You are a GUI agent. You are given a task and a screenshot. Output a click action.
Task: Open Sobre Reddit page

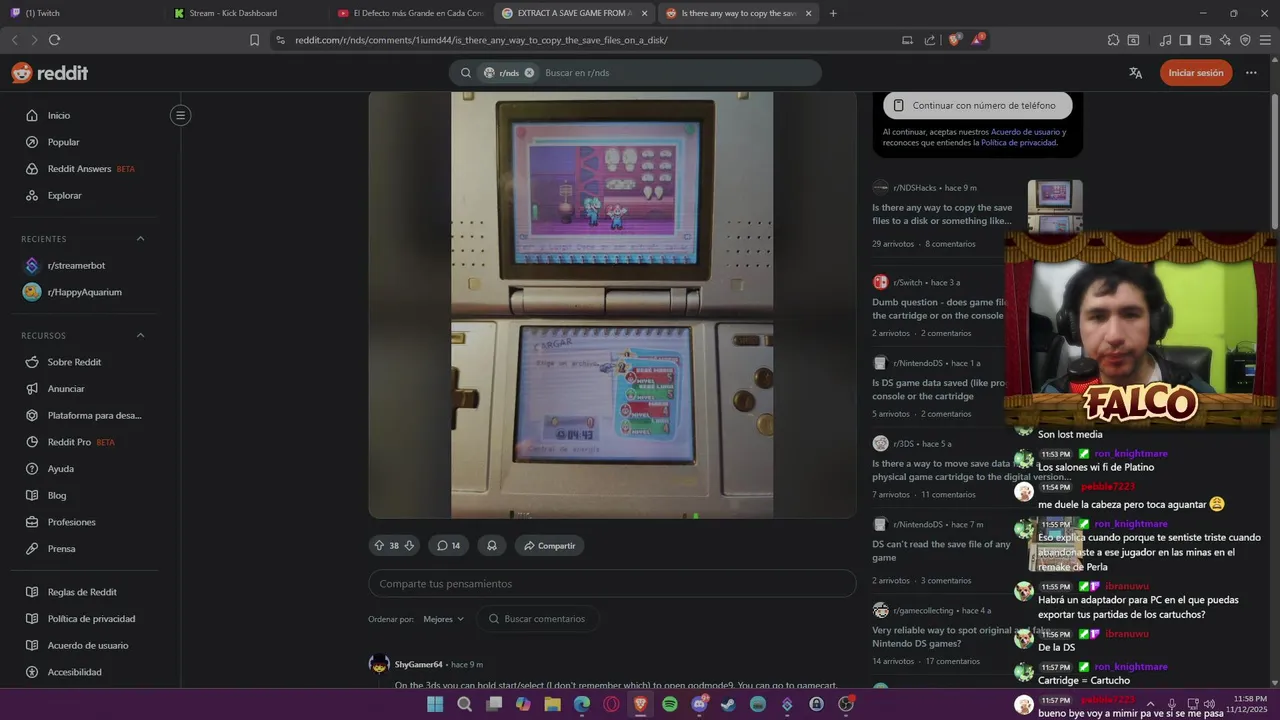pos(74,362)
